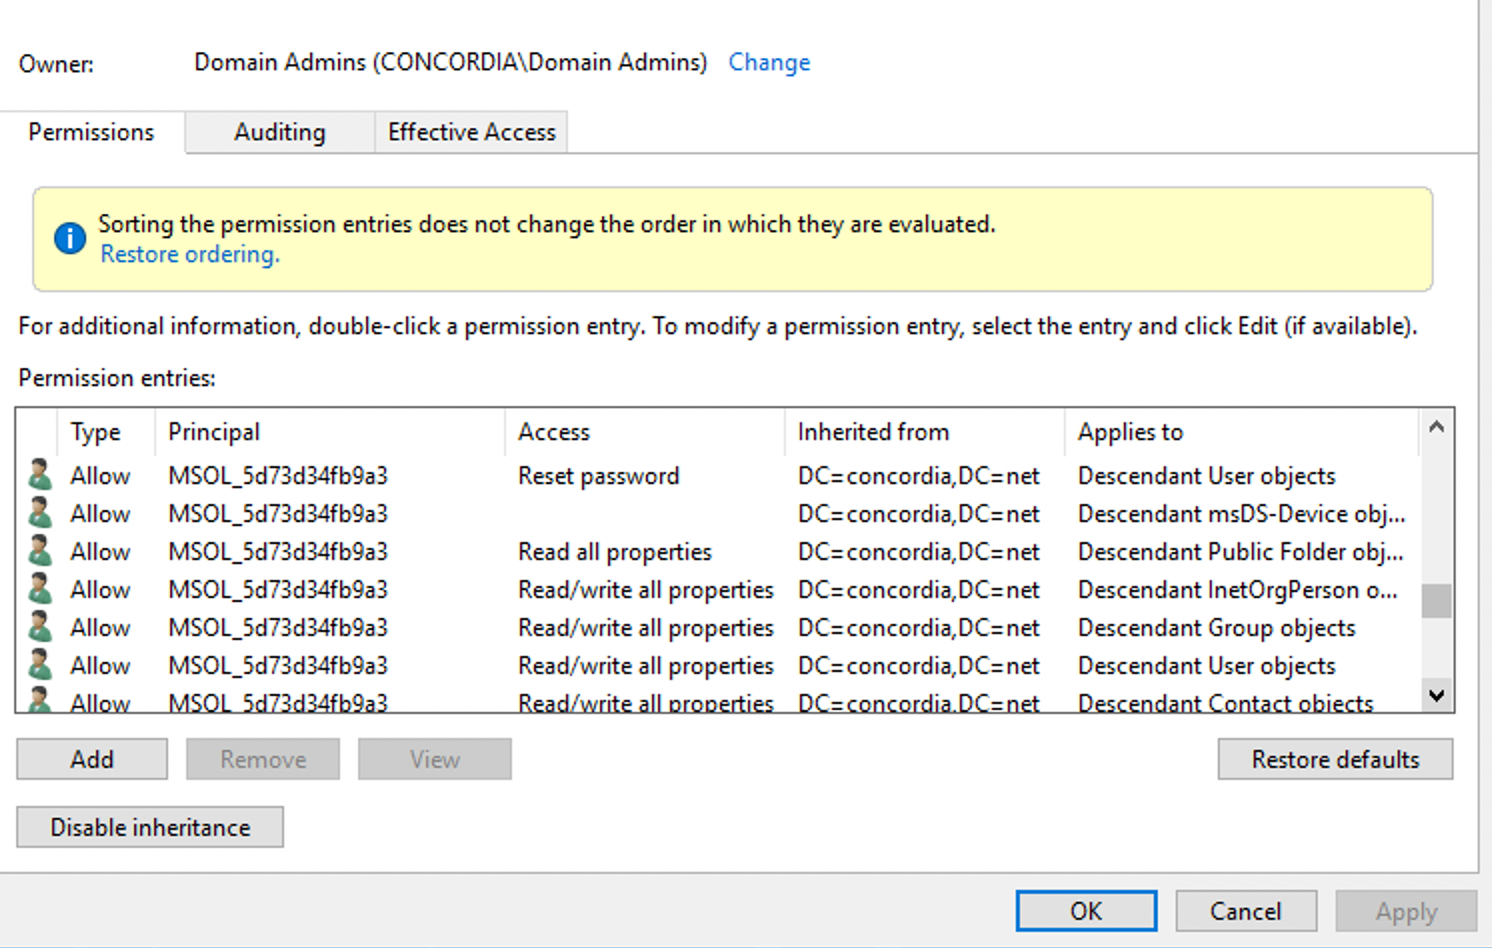Click the info icon in the yellow notice banner
Screen dimensions: 1492x948
pyautogui.click(x=69, y=239)
